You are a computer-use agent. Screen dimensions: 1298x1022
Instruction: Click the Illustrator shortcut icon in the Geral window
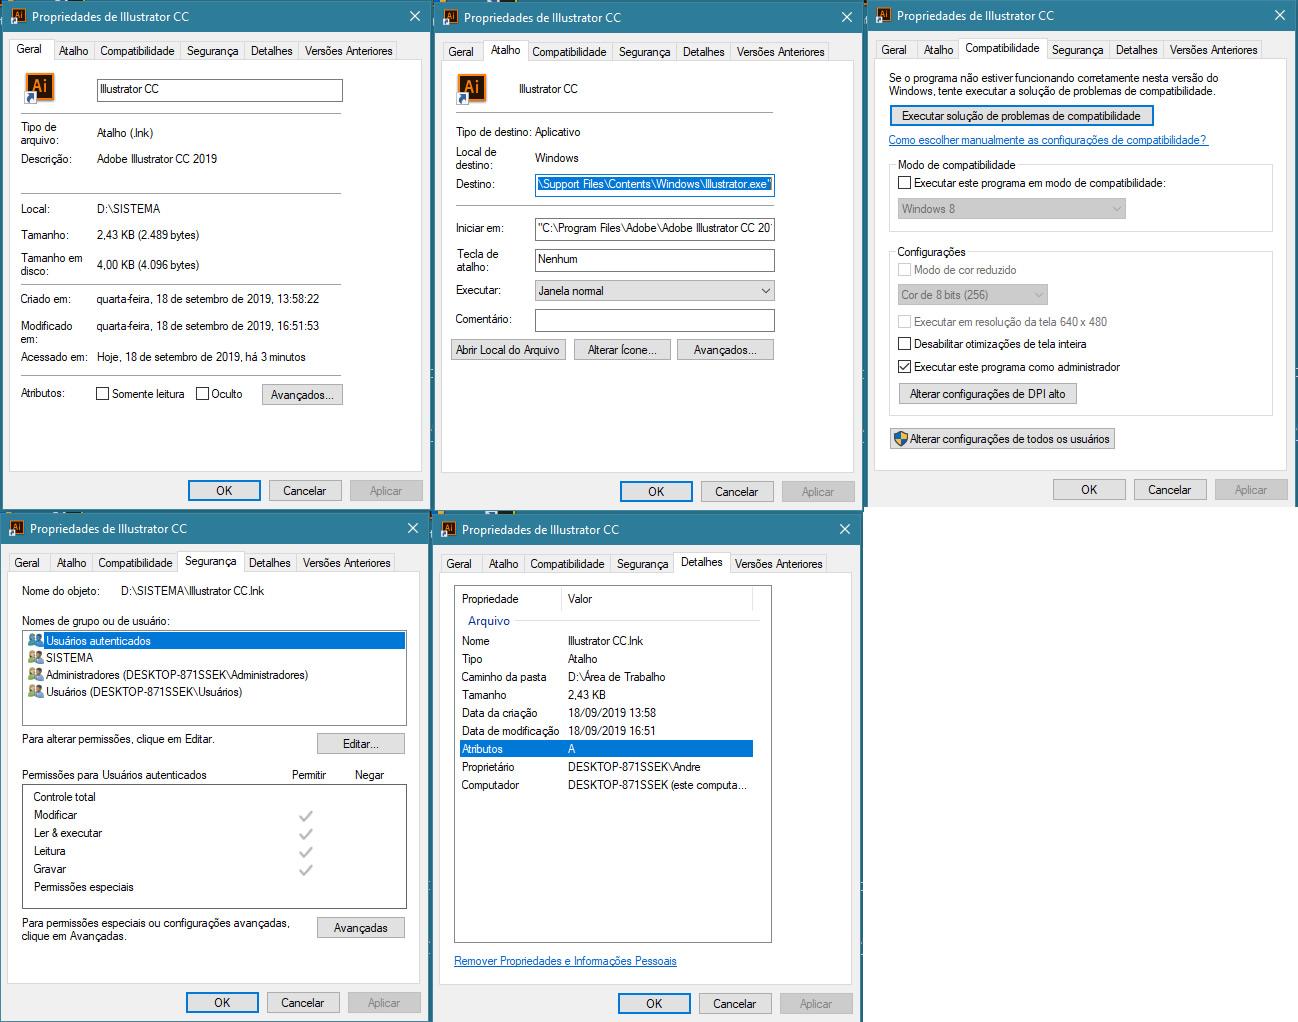pos(39,88)
